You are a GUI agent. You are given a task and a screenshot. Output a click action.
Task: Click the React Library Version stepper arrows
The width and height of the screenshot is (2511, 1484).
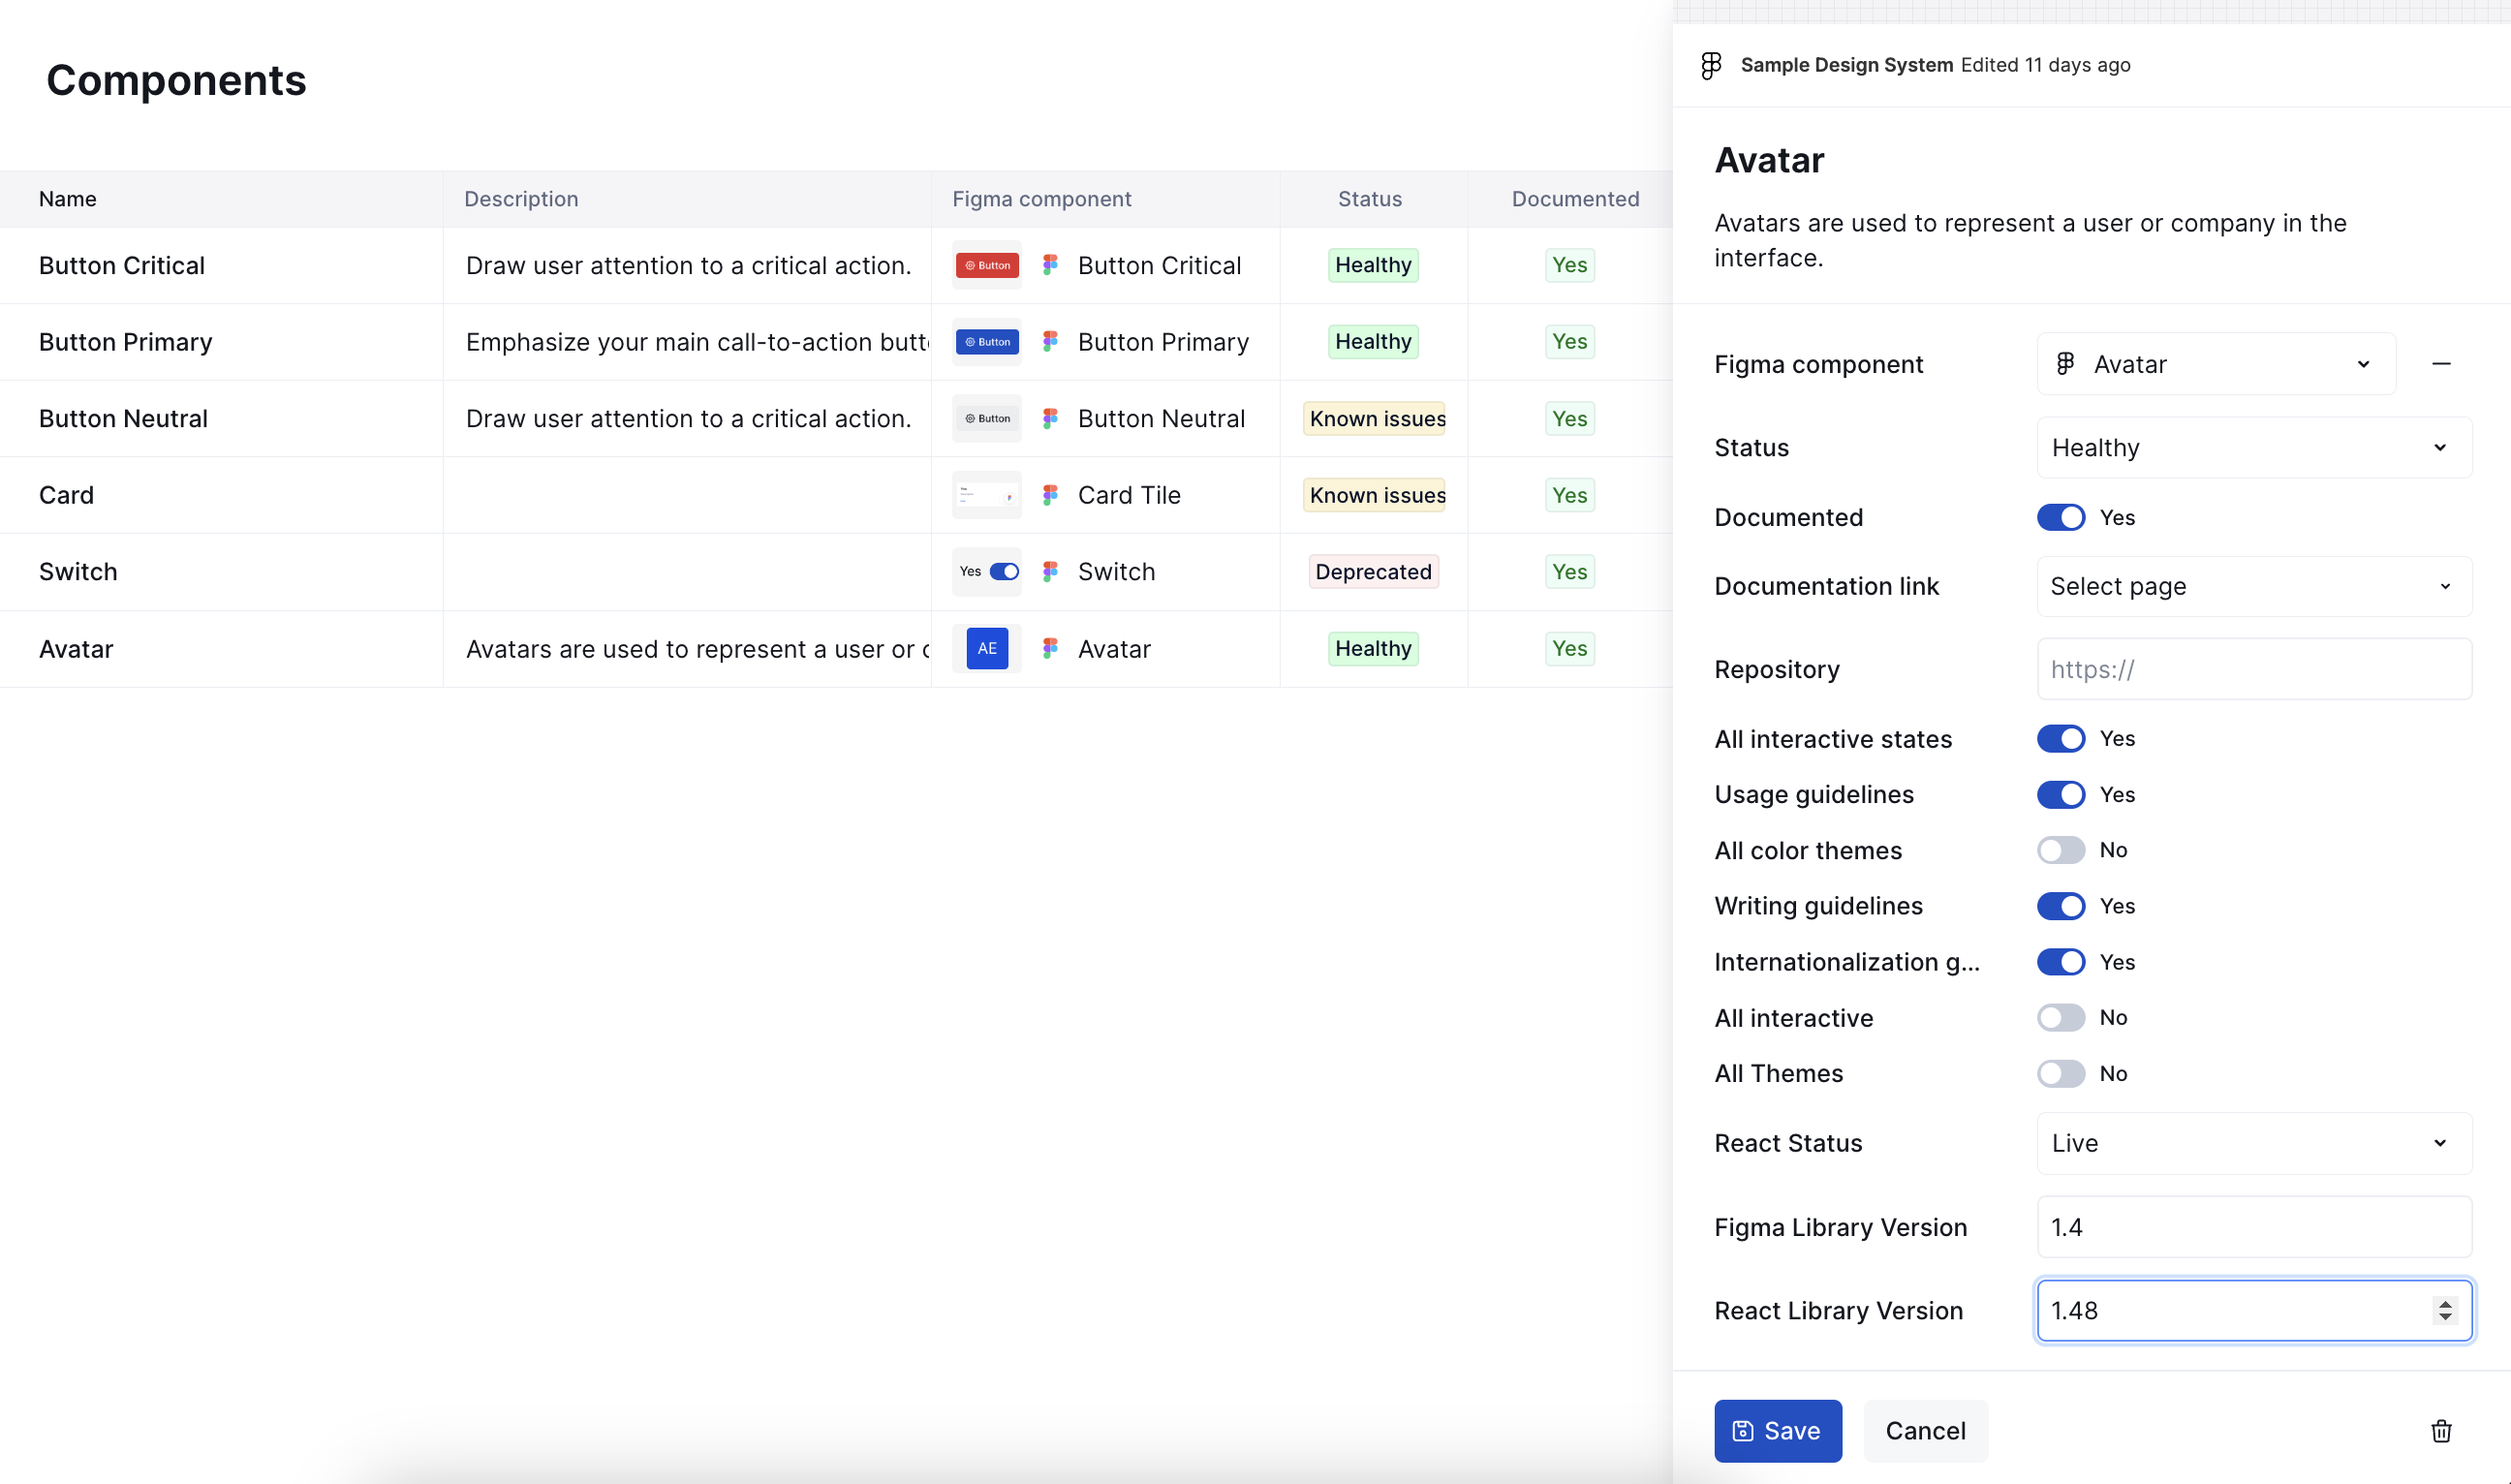coord(2445,1310)
